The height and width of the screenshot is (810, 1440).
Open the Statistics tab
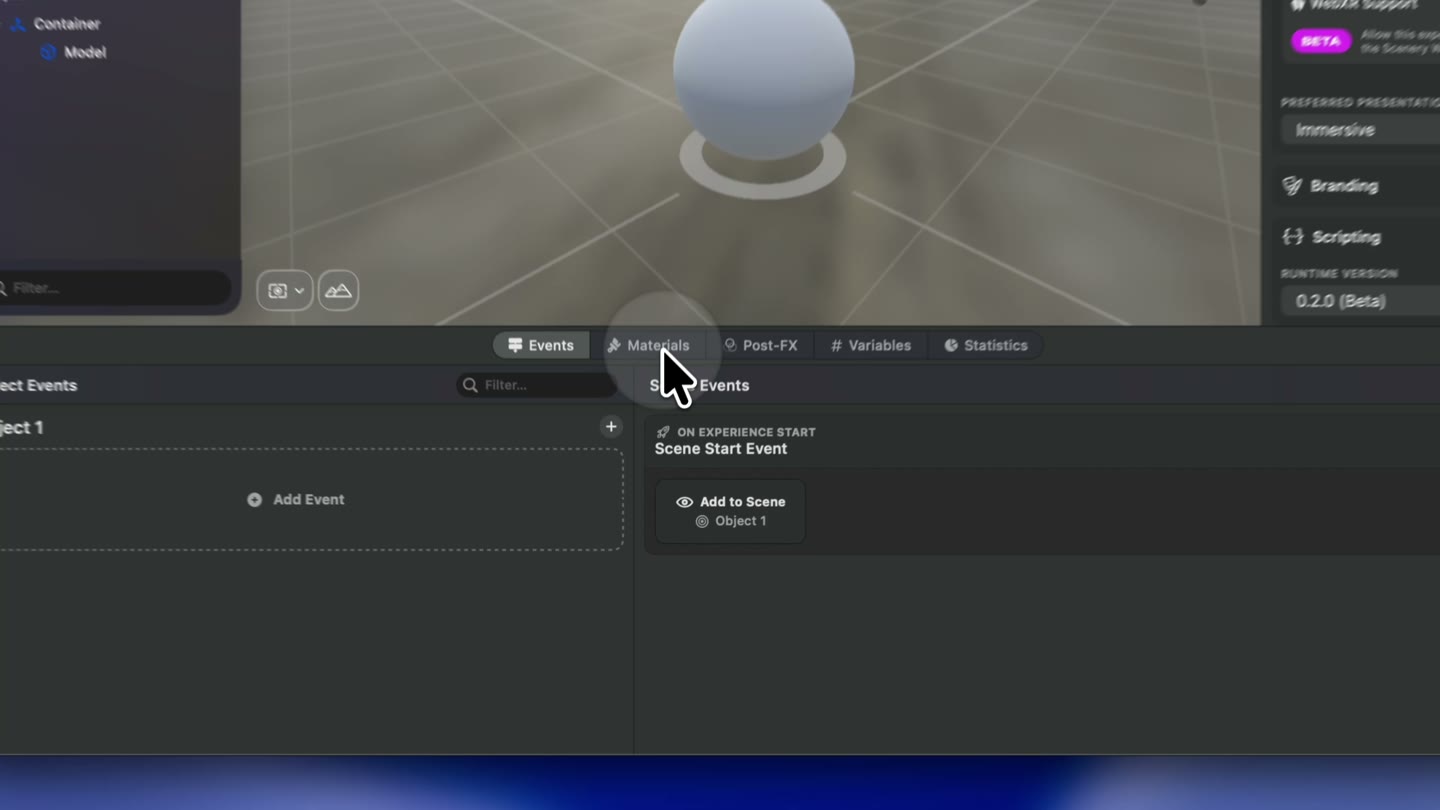(986, 345)
